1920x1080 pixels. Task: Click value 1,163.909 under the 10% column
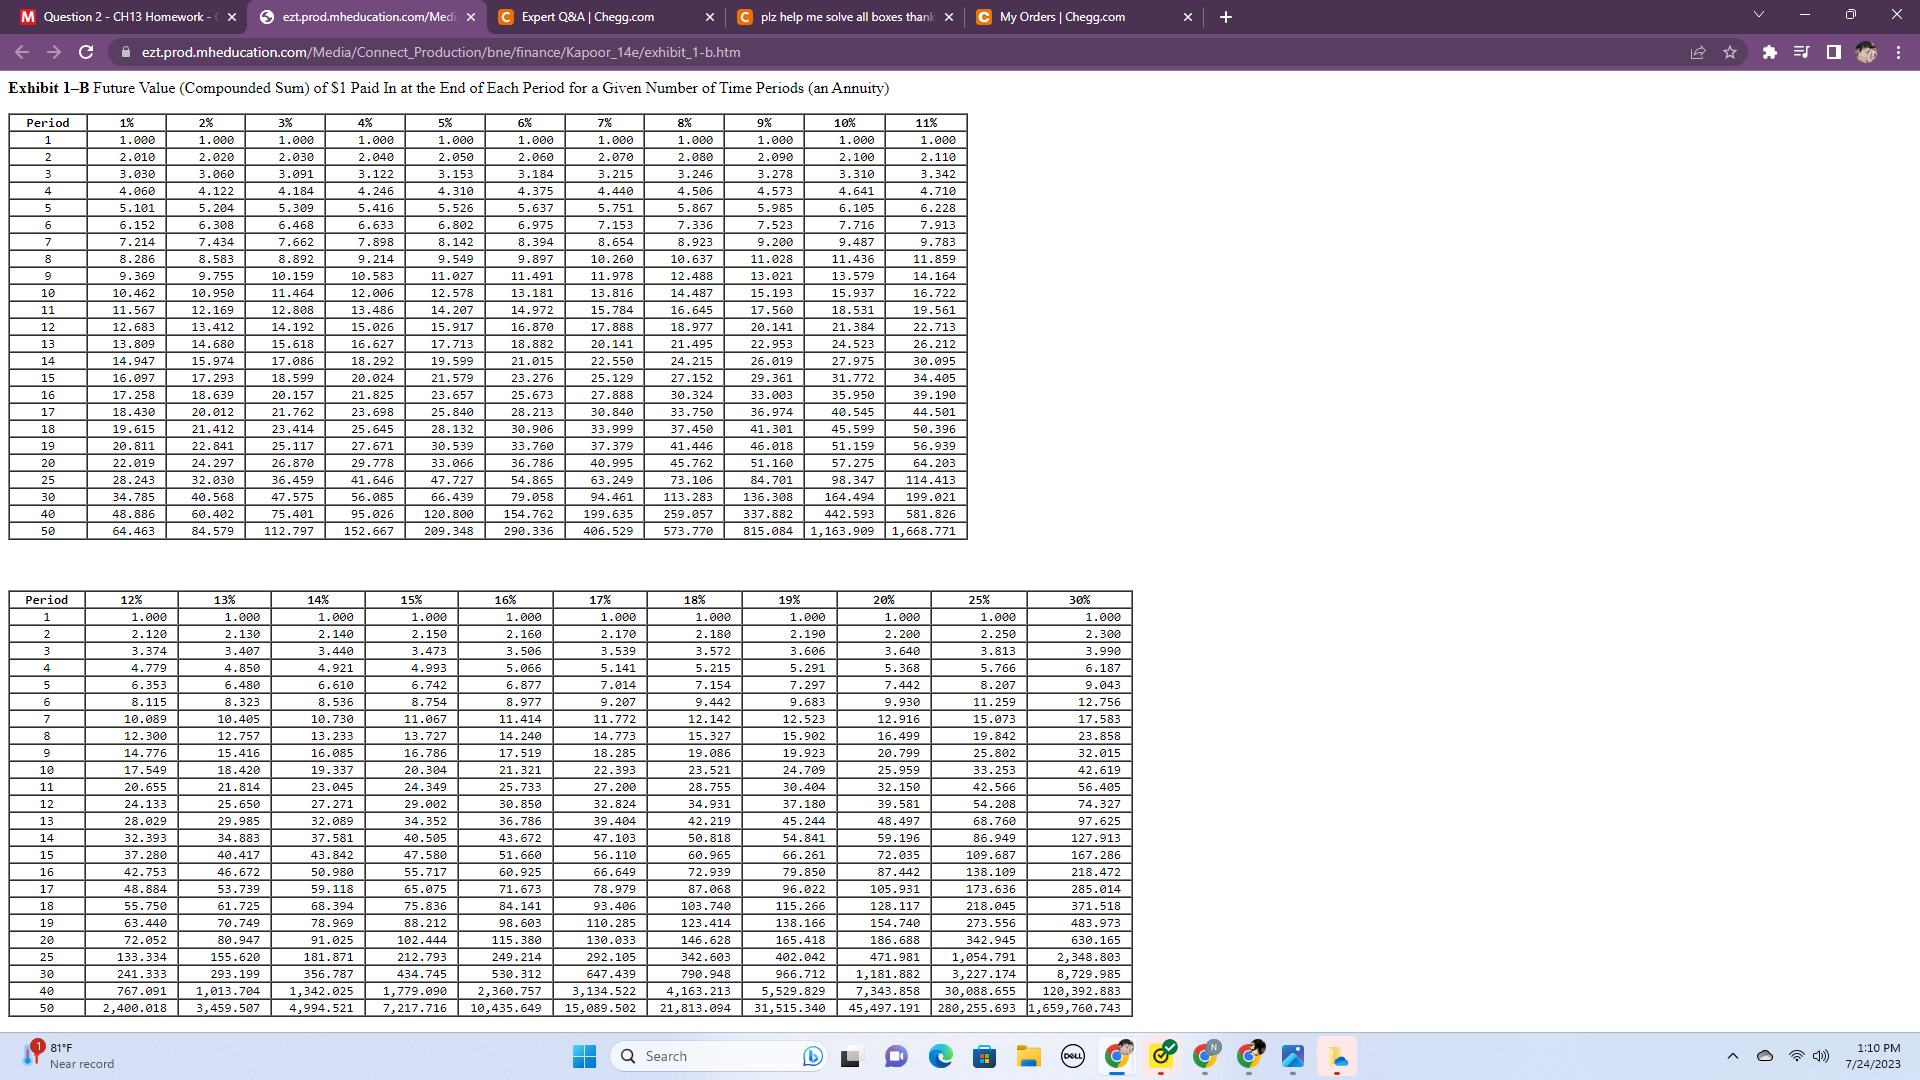click(x=842, y=531)
